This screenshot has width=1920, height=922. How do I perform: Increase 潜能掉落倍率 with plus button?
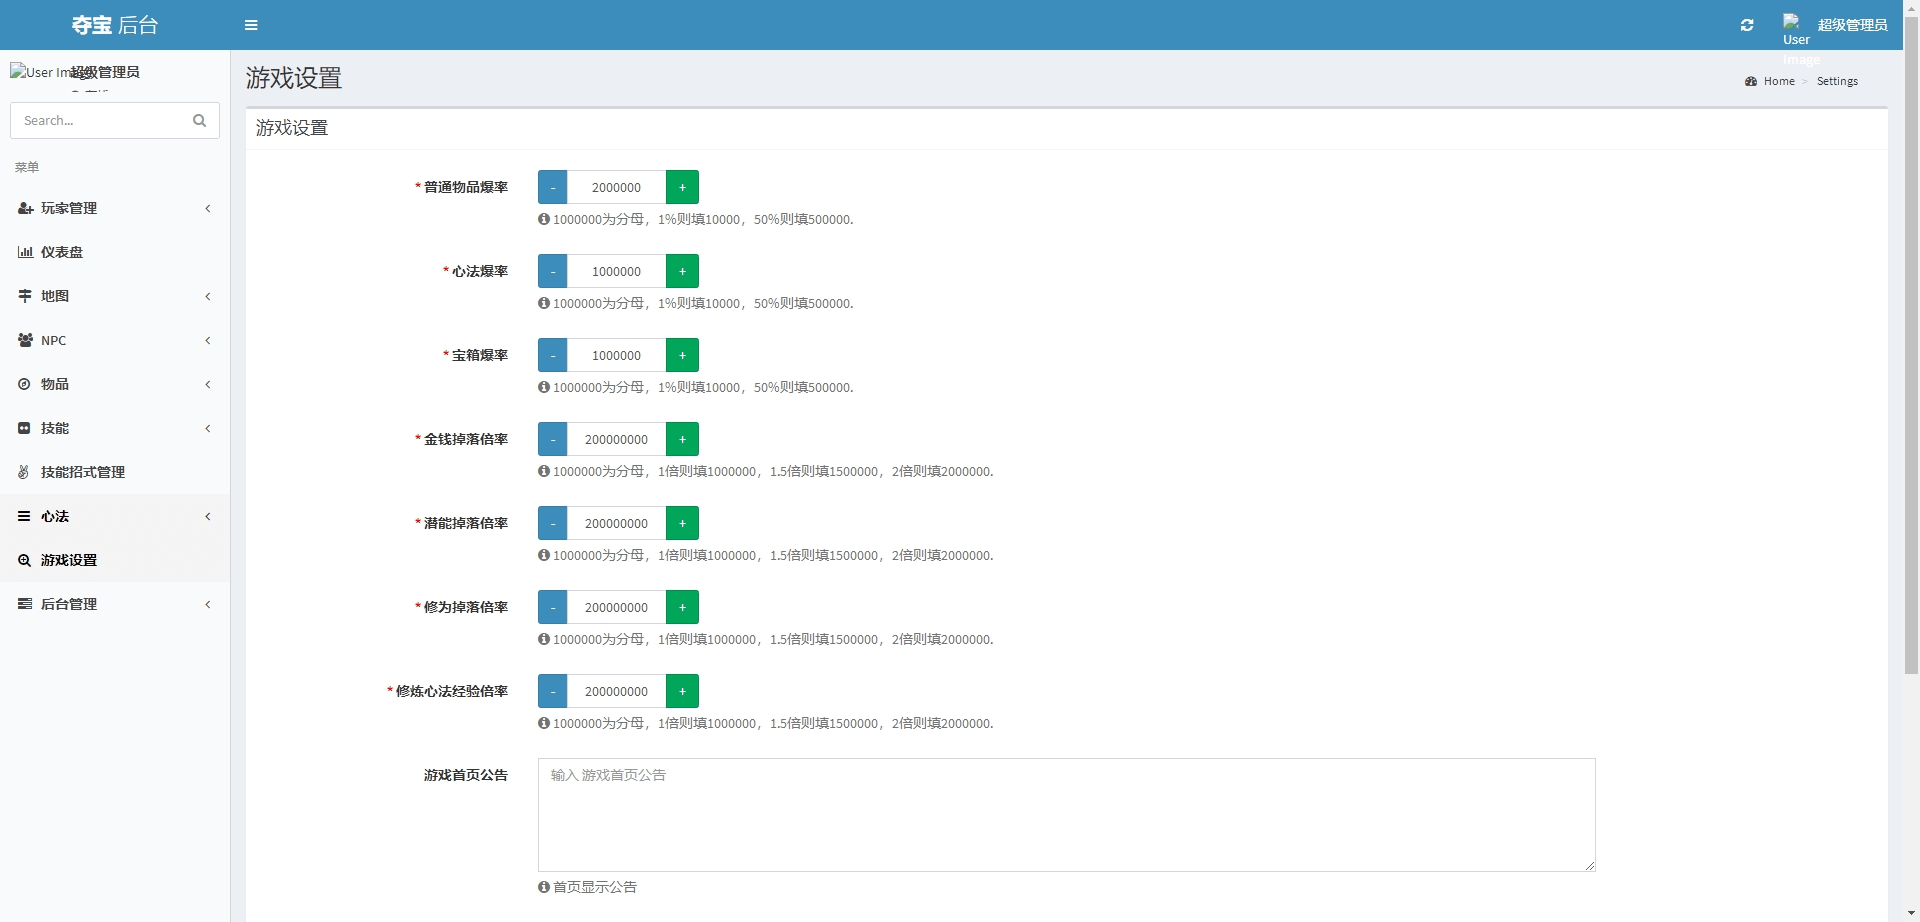click(x=682, y=523)
